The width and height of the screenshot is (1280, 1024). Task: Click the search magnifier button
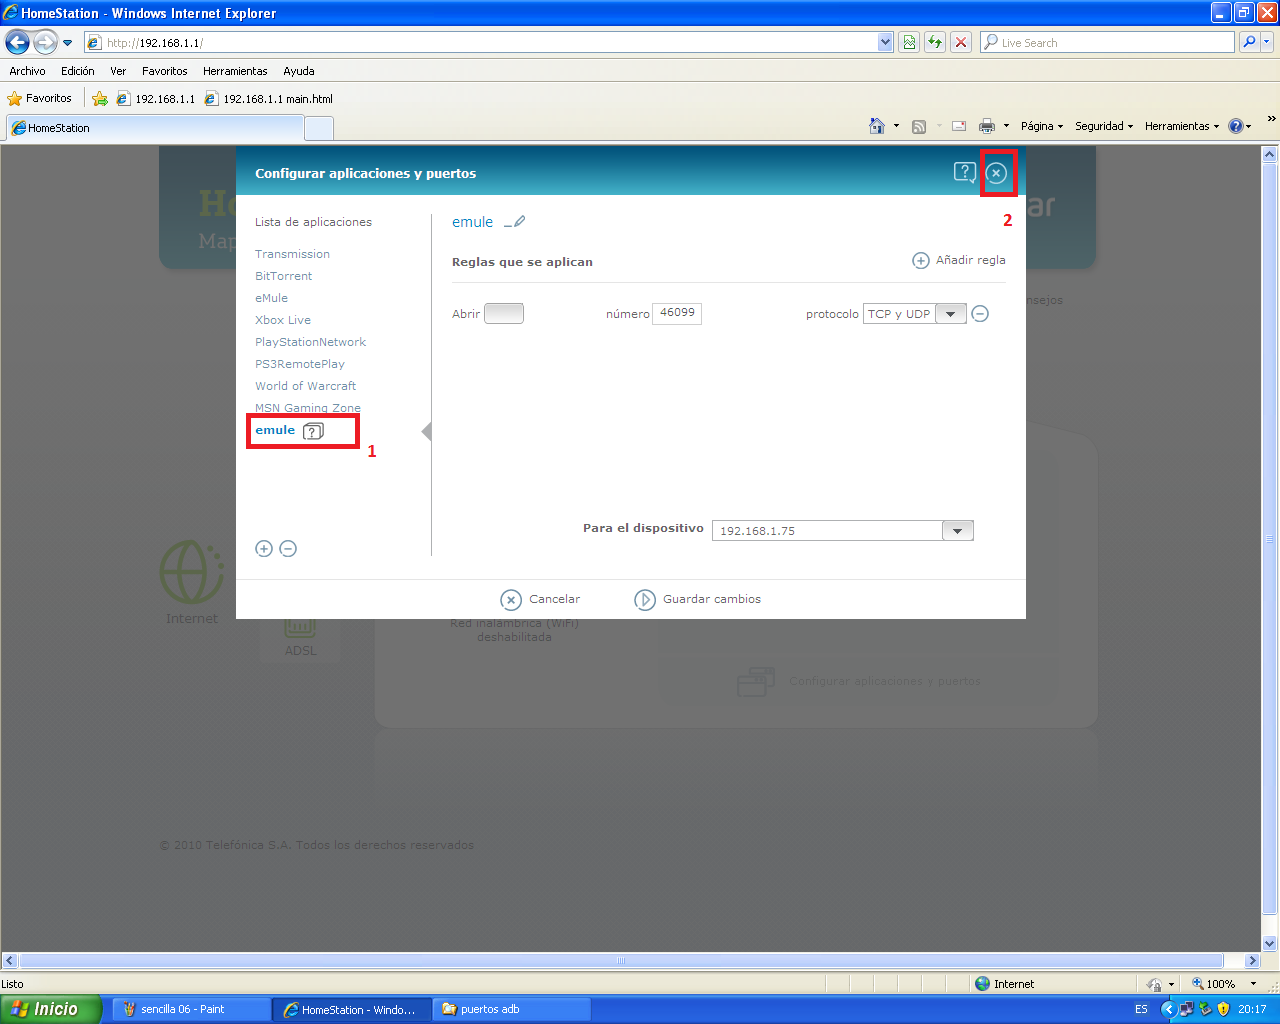[x=1248, y=42]
